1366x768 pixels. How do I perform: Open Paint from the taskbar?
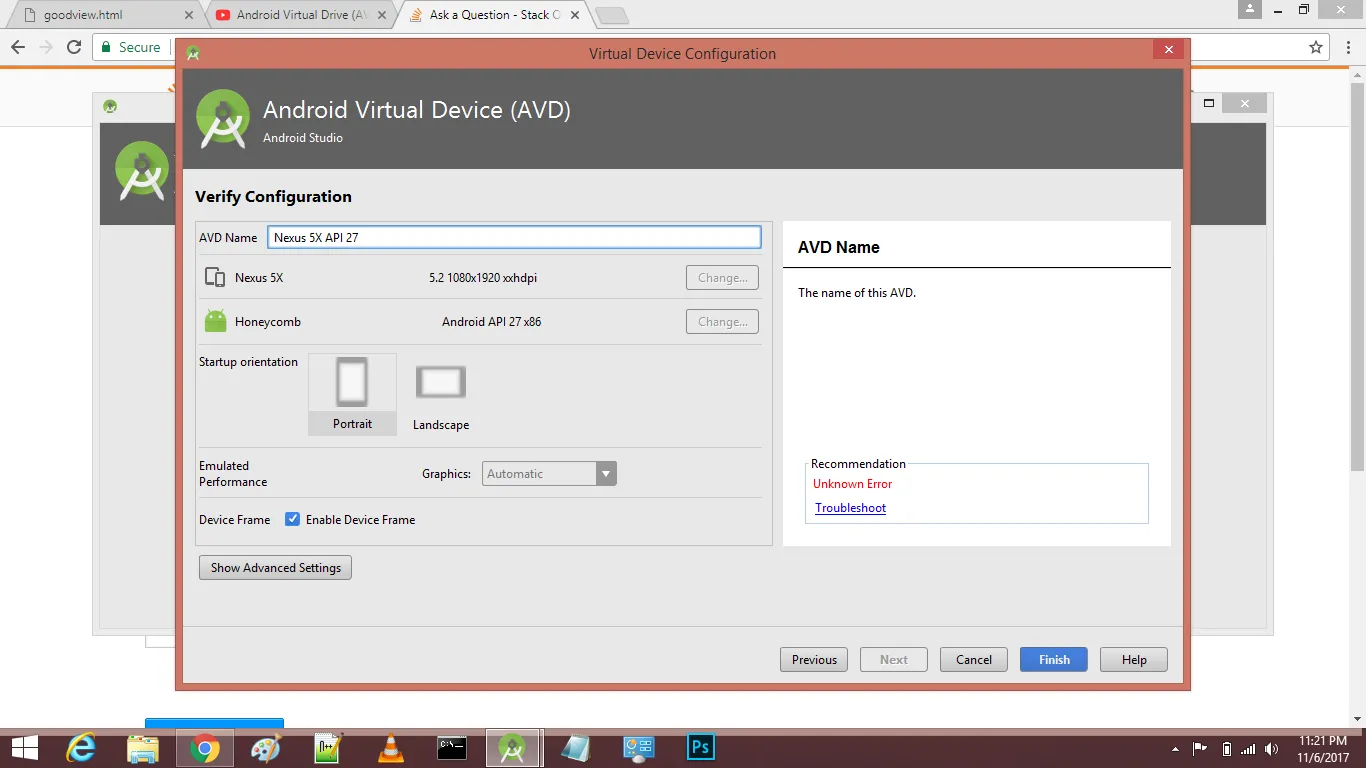coord(266,748)
